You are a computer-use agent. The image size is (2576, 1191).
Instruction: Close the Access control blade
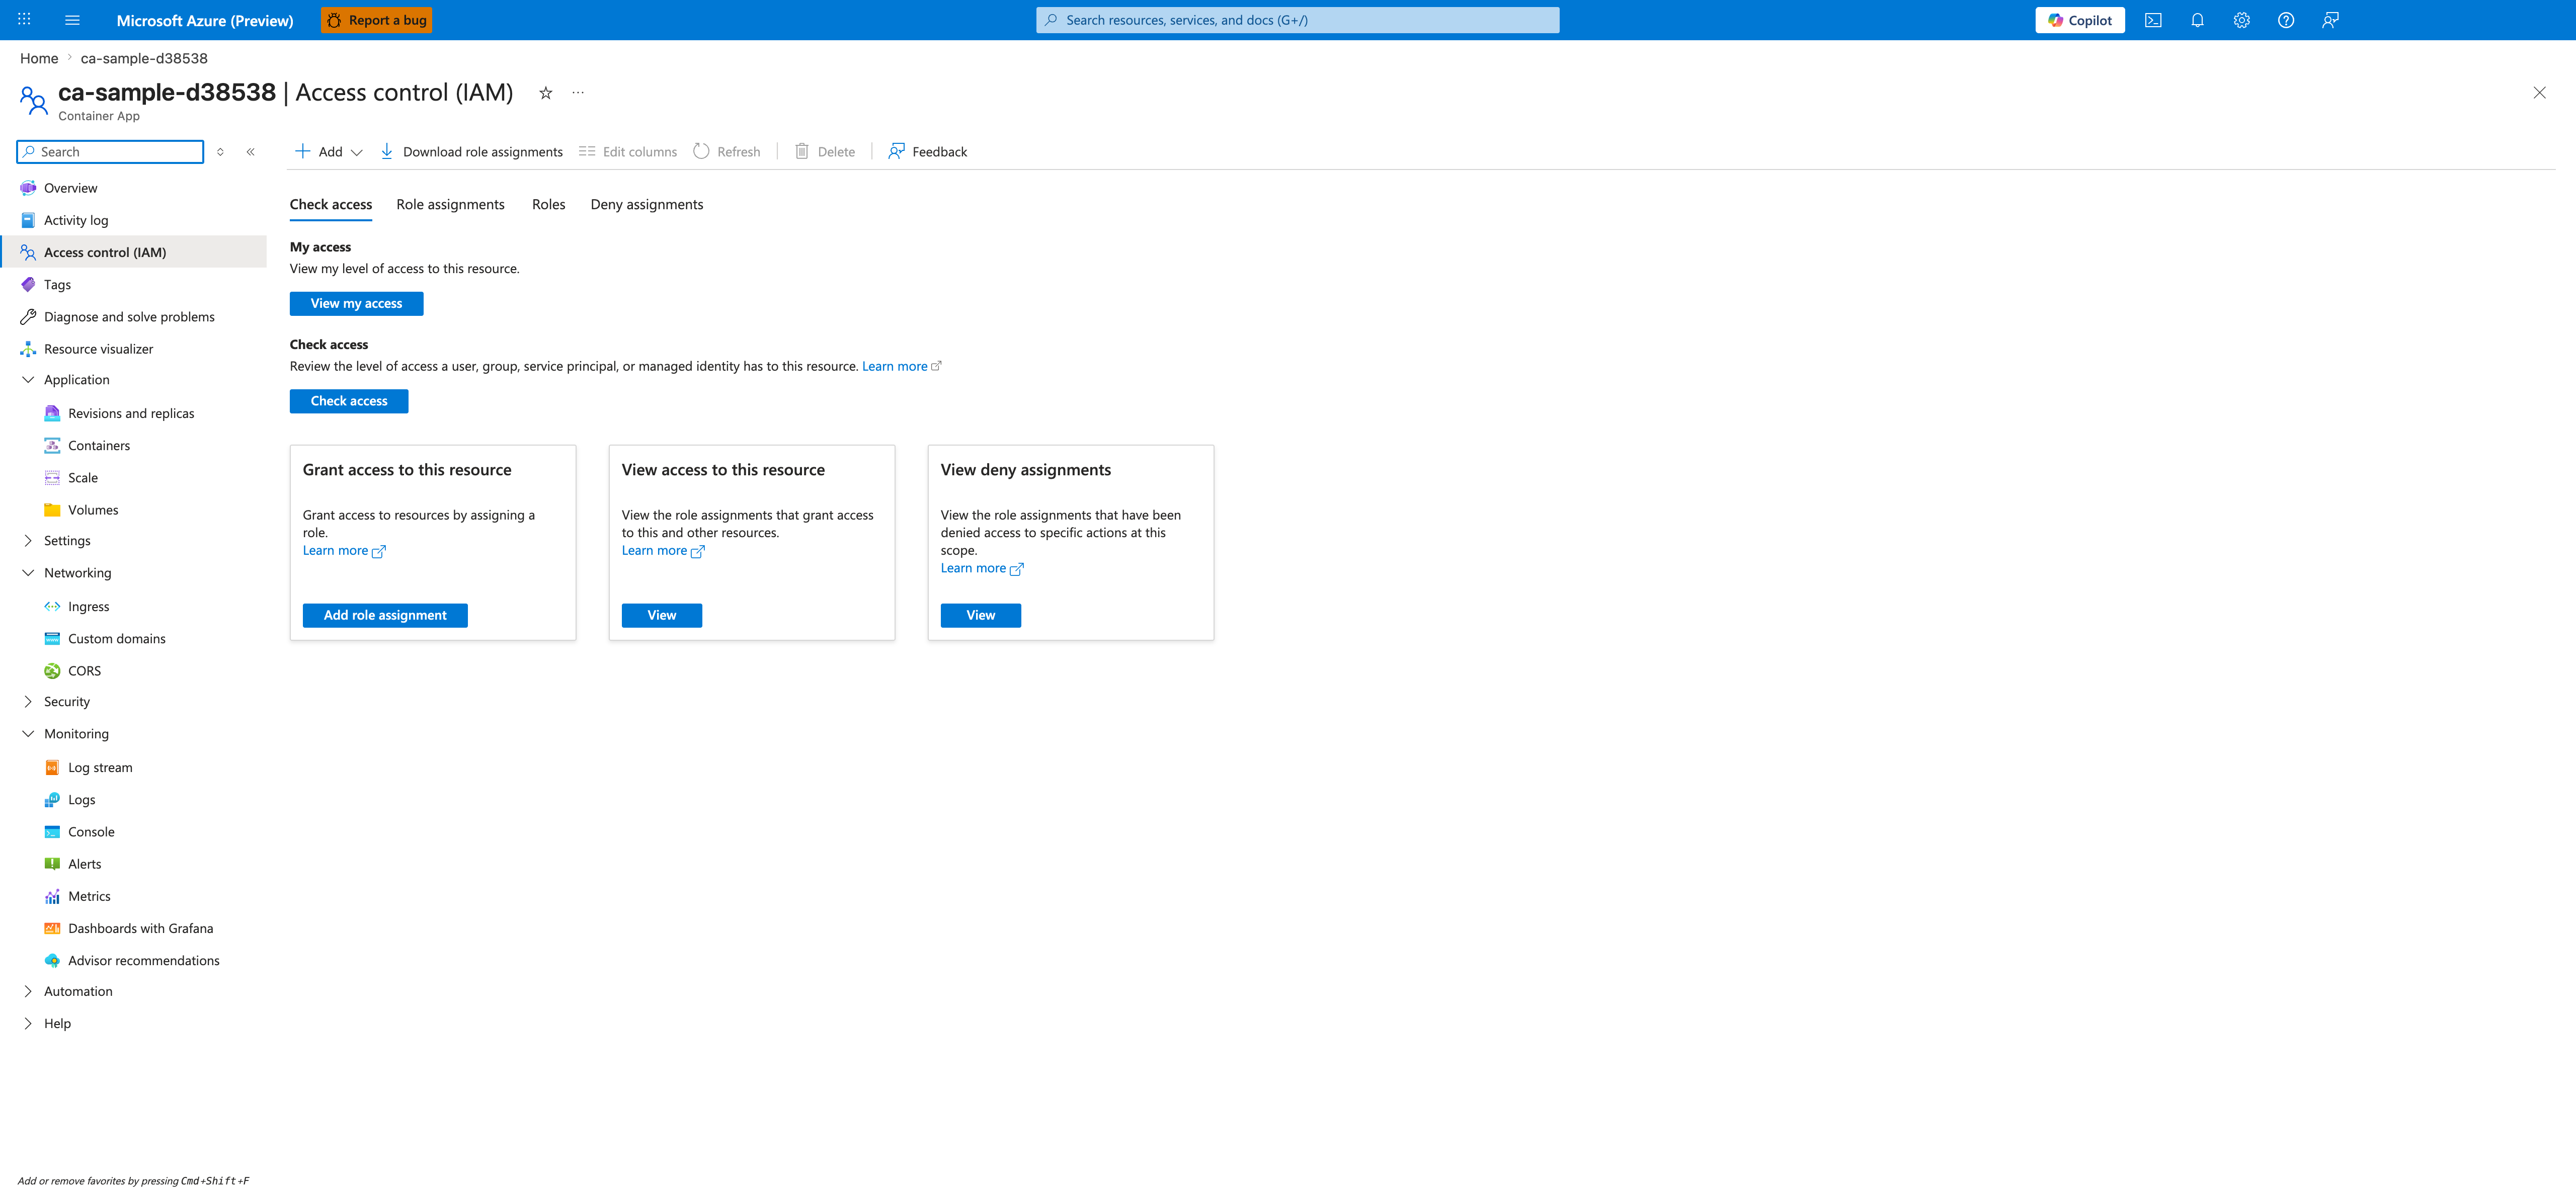point(2539,93)
